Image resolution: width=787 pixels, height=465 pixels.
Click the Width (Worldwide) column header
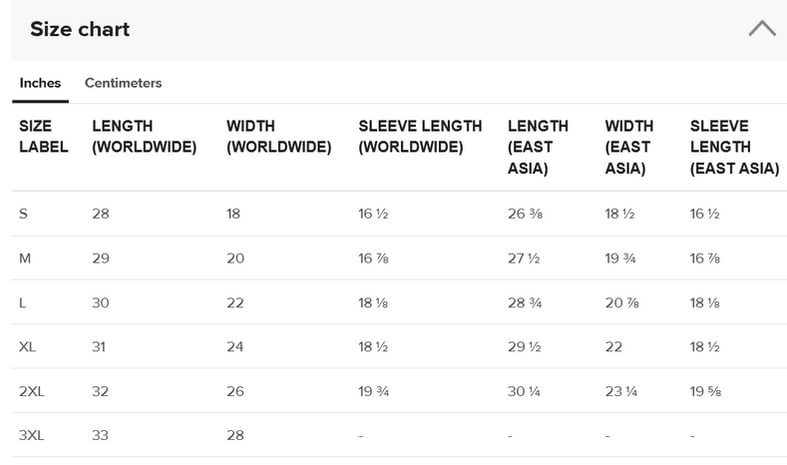[279, 136]
